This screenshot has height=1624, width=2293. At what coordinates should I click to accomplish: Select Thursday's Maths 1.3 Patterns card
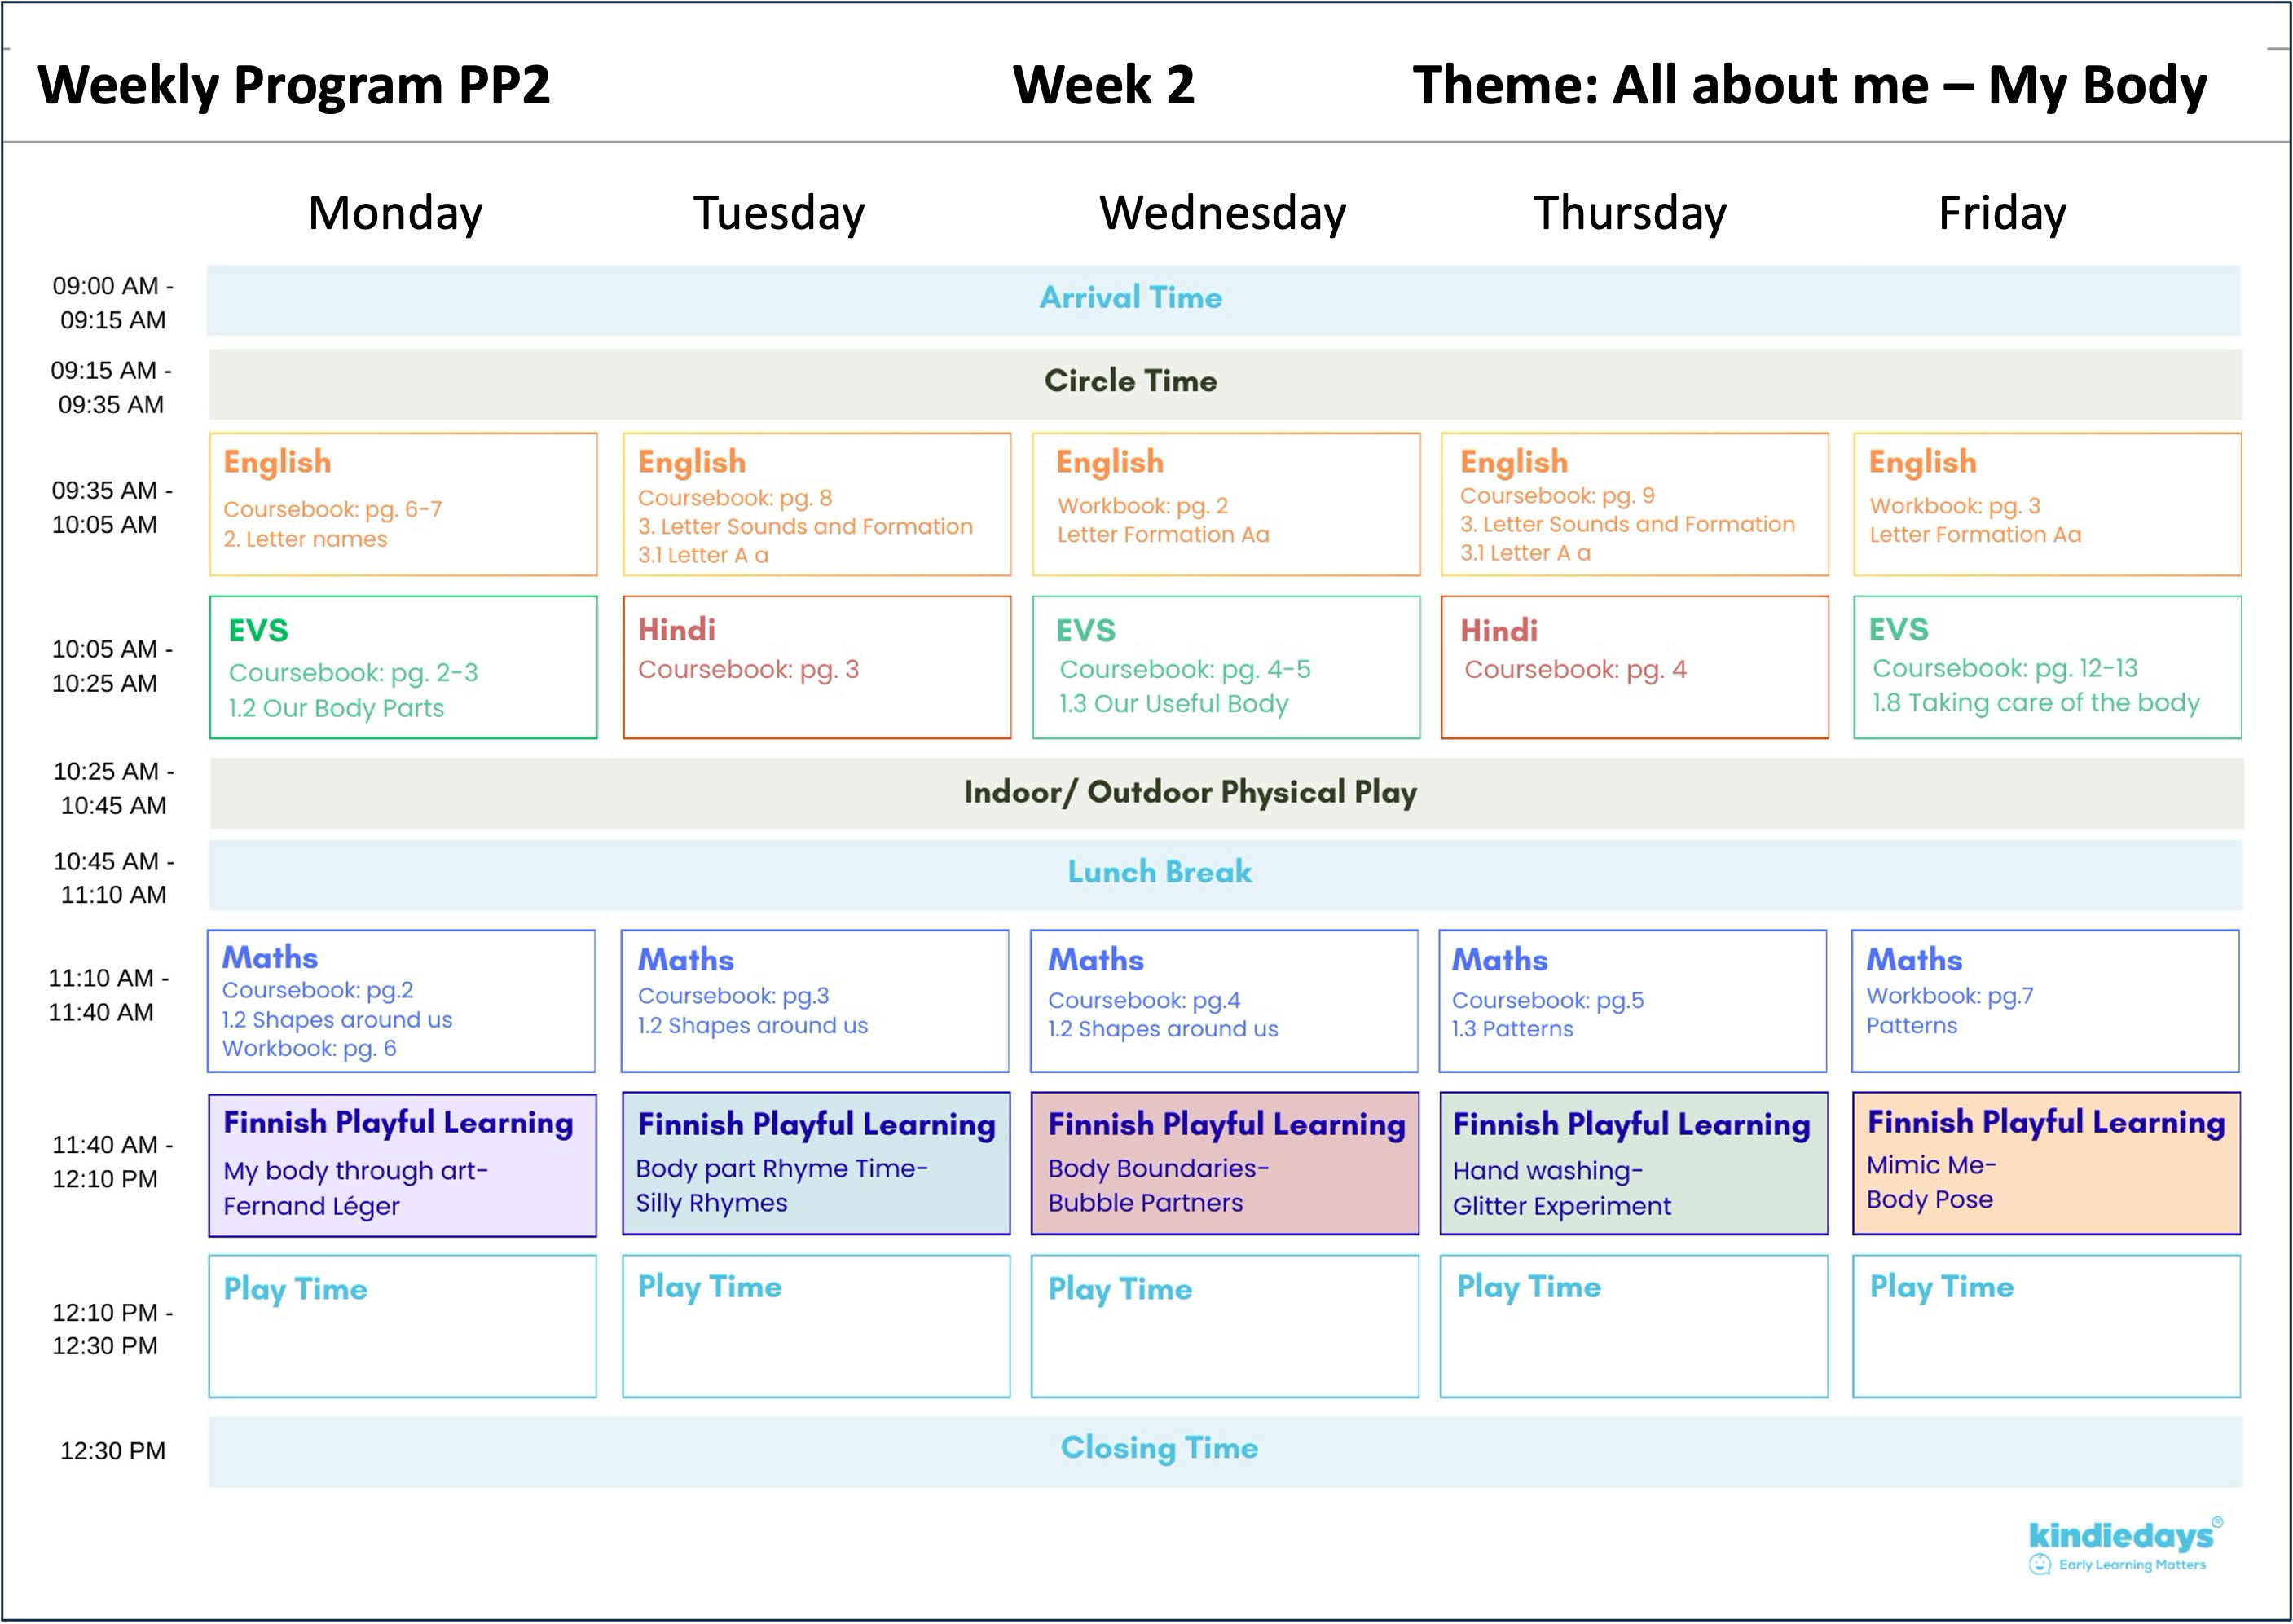pos(1632,1001)
